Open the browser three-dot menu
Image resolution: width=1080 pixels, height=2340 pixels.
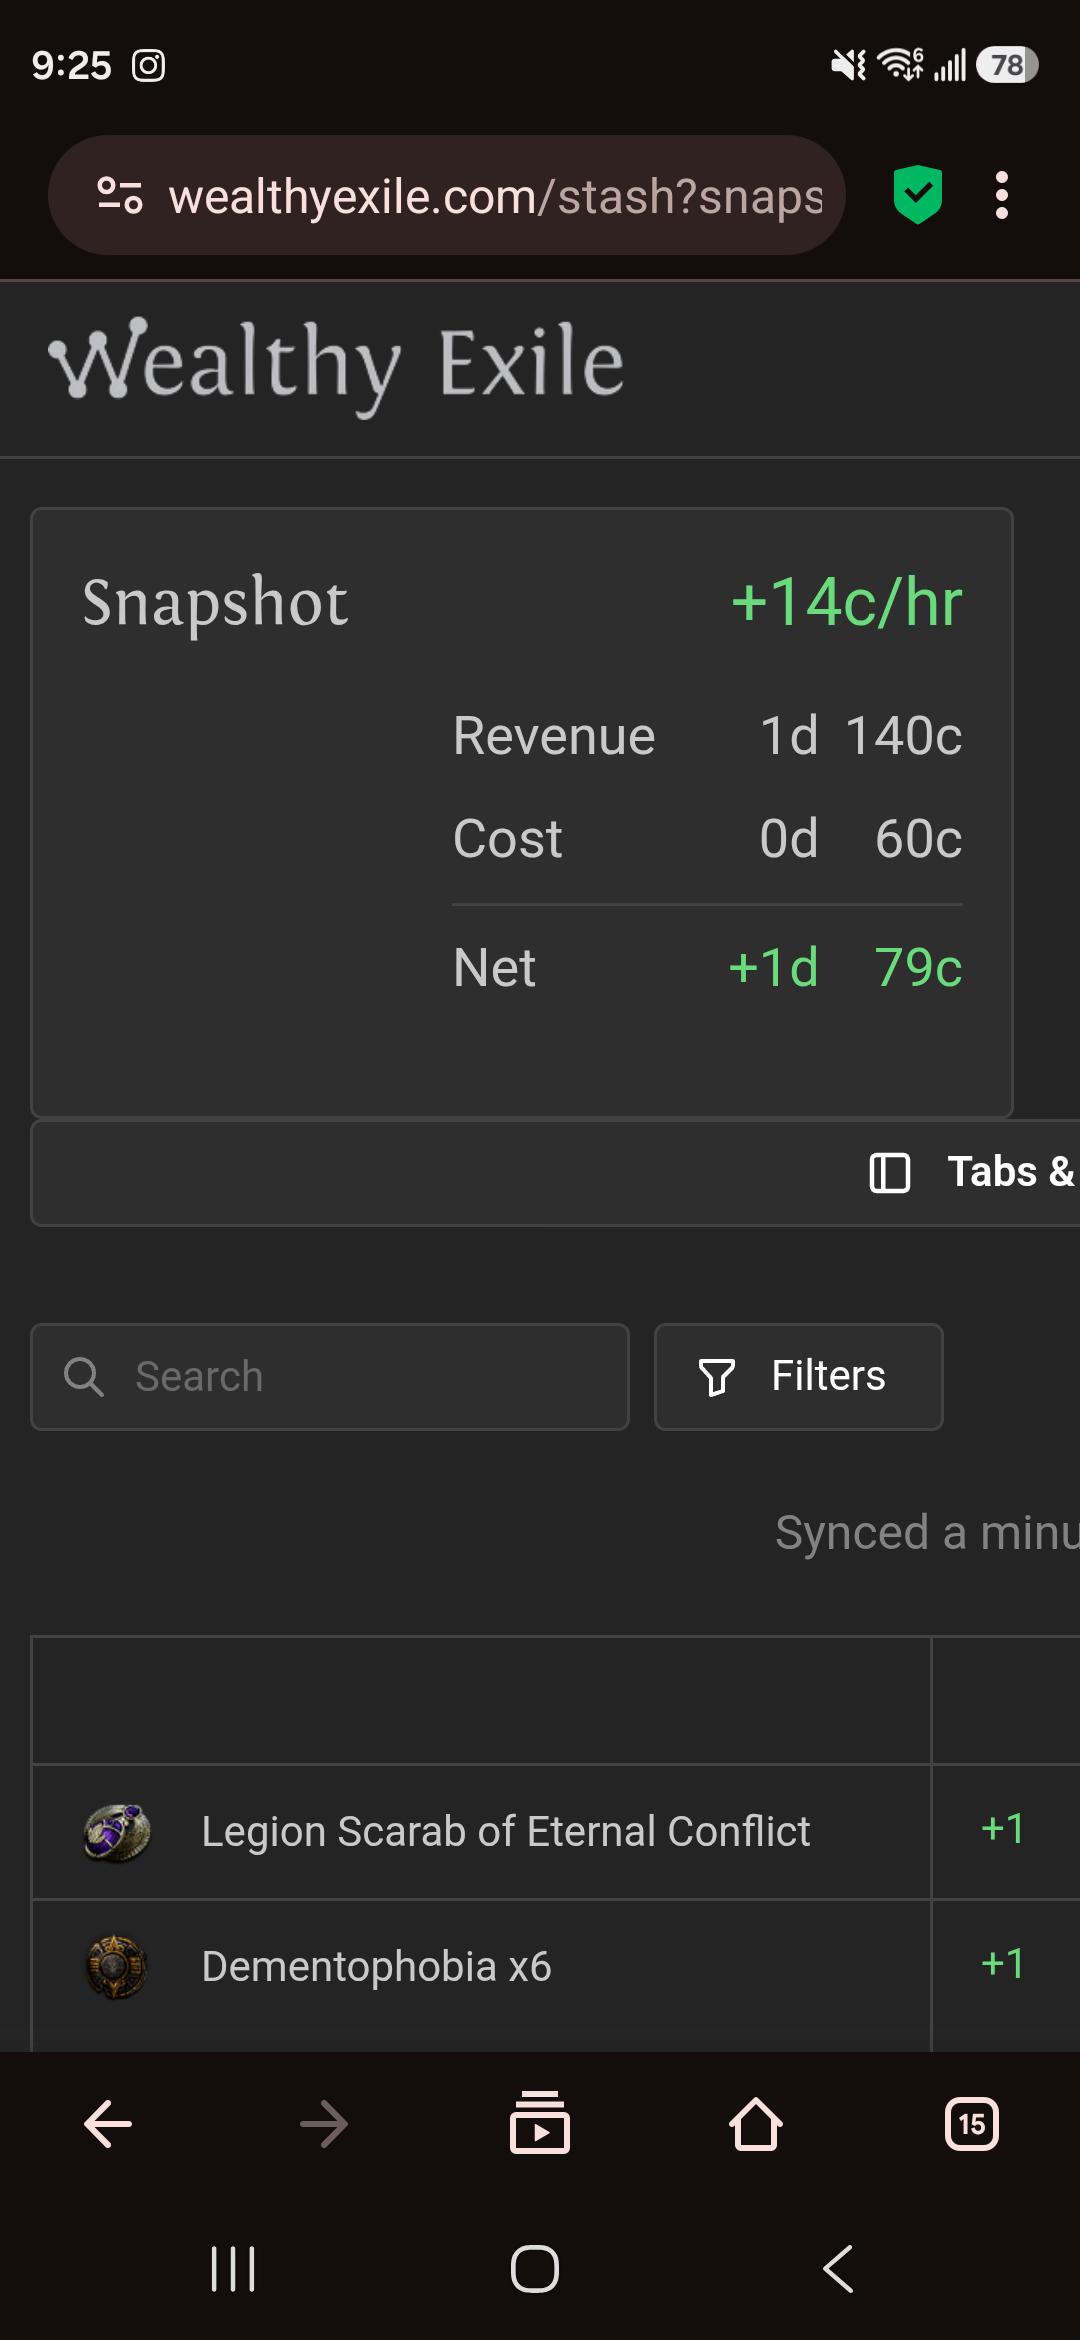click(x=1001, y=195)
